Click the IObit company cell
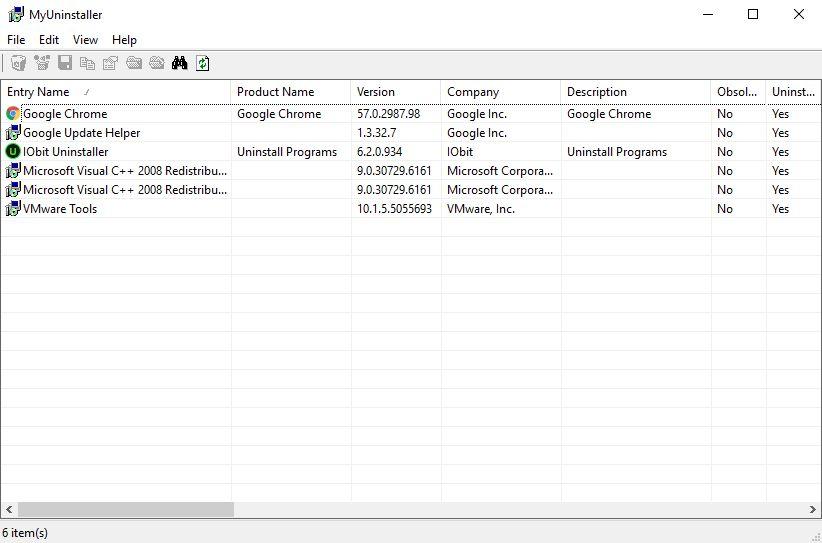 (x=460, y=151)
